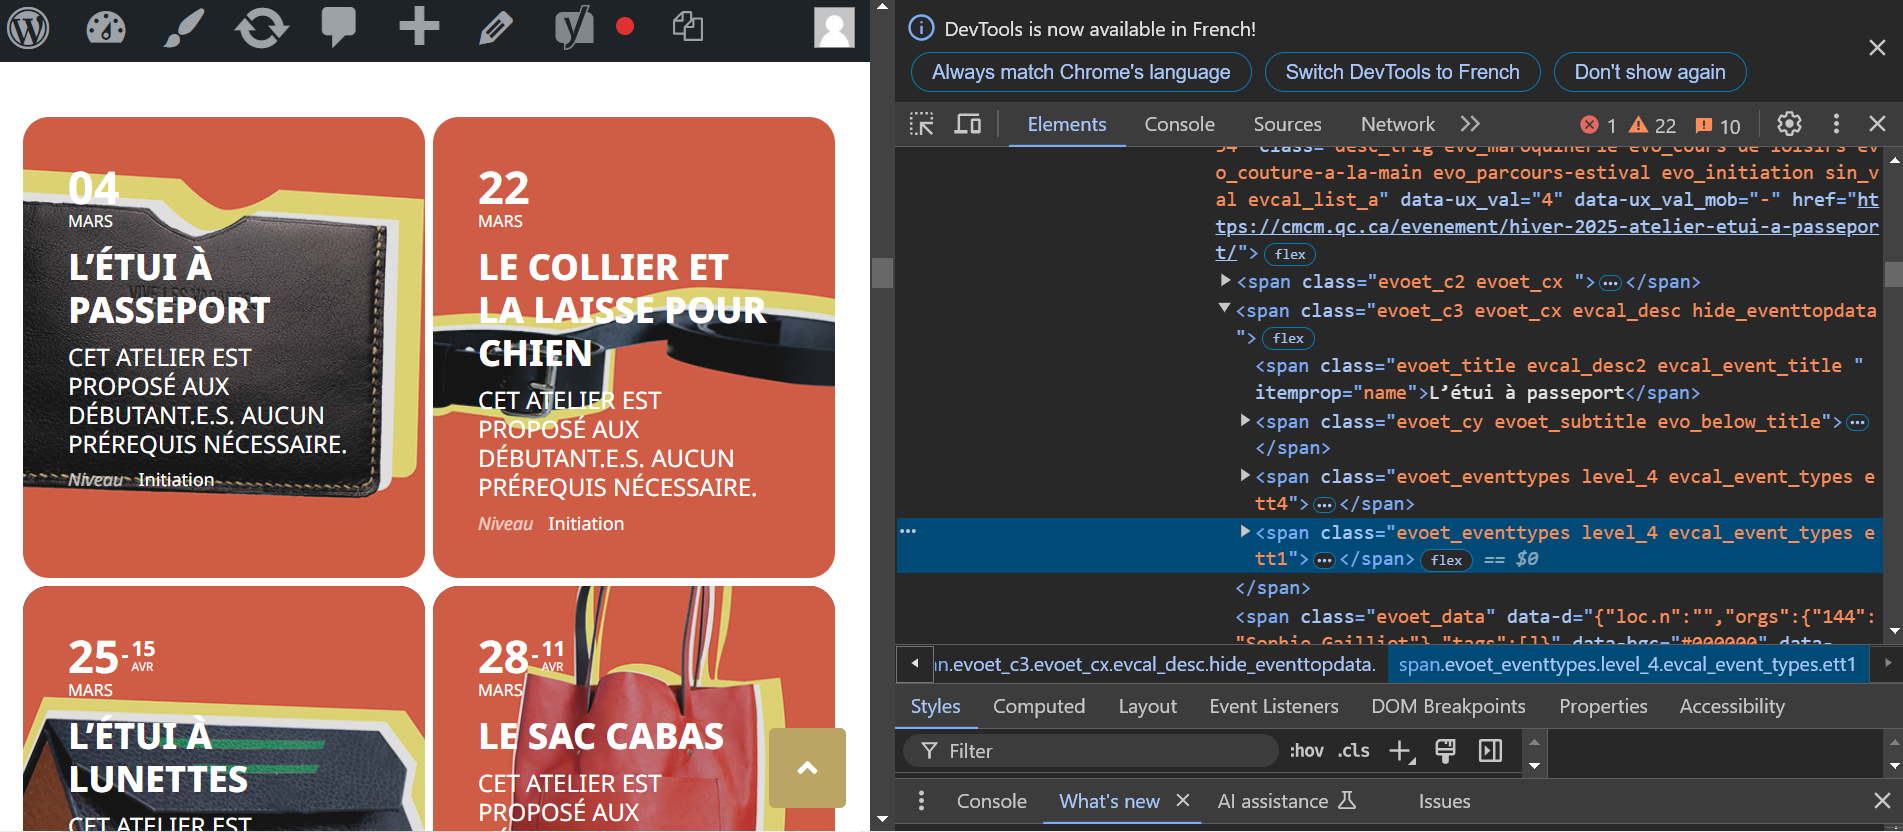Switch to AI assistance drawer tab
Screen dimensions: 1903x832
point(1286,801)
